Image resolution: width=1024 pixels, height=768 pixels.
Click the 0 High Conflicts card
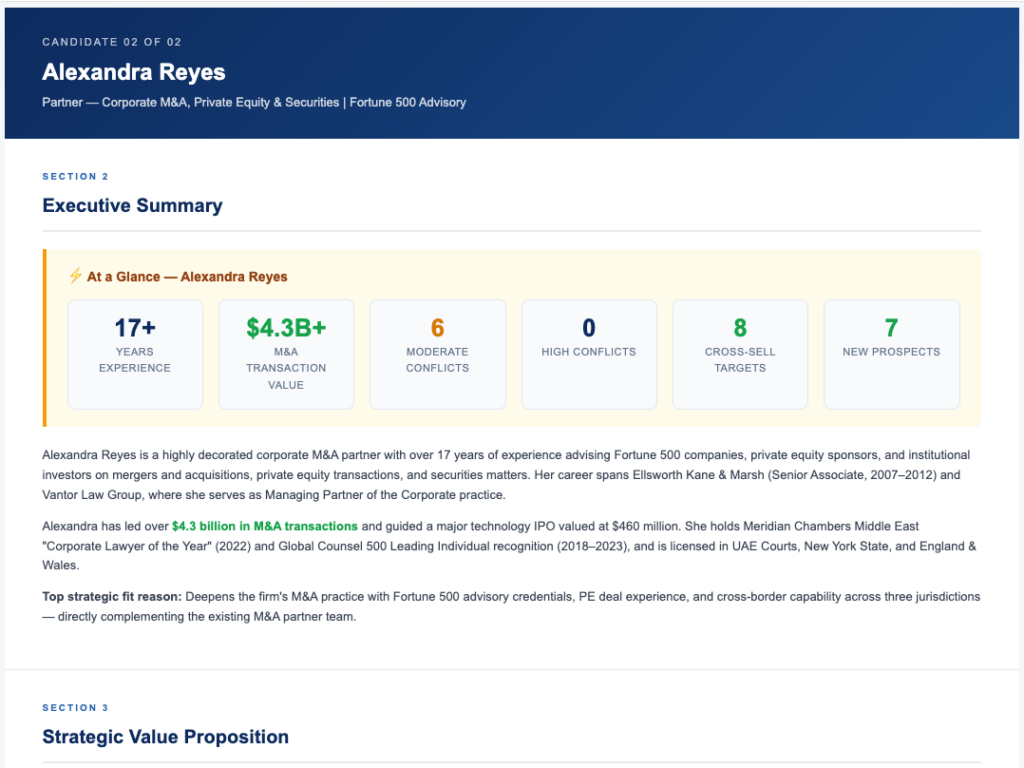click(x=589, y=355)
